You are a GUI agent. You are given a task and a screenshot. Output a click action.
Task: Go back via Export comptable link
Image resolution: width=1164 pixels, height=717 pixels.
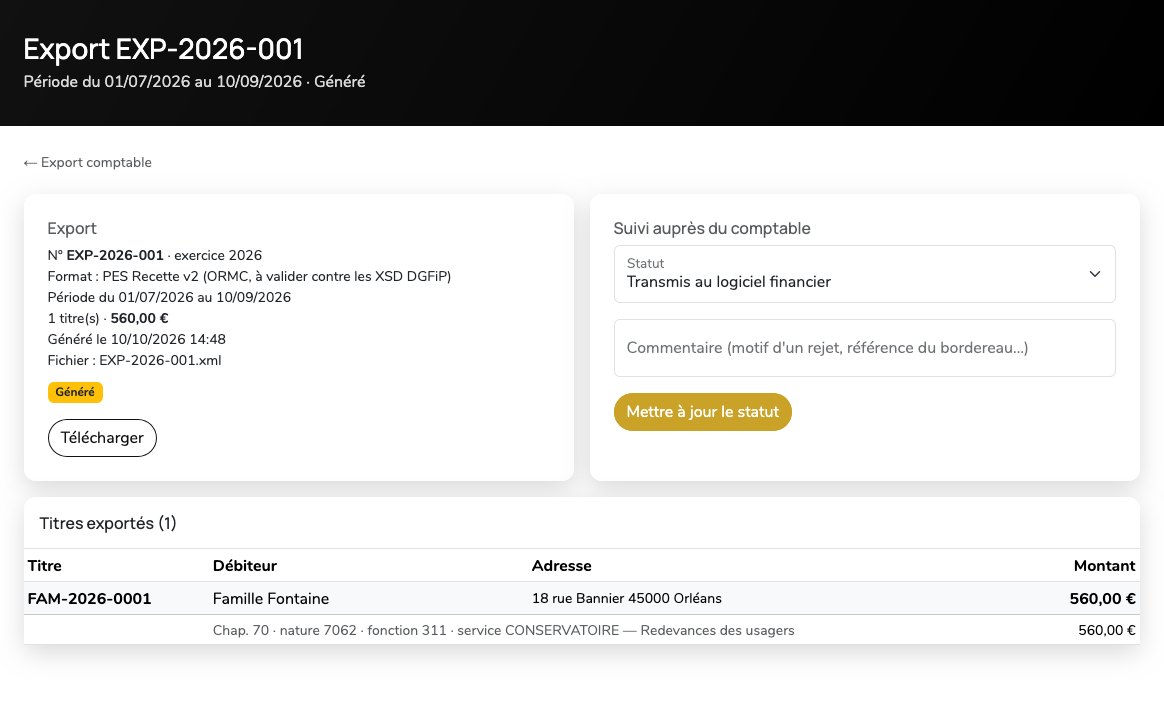click(88, 163)
